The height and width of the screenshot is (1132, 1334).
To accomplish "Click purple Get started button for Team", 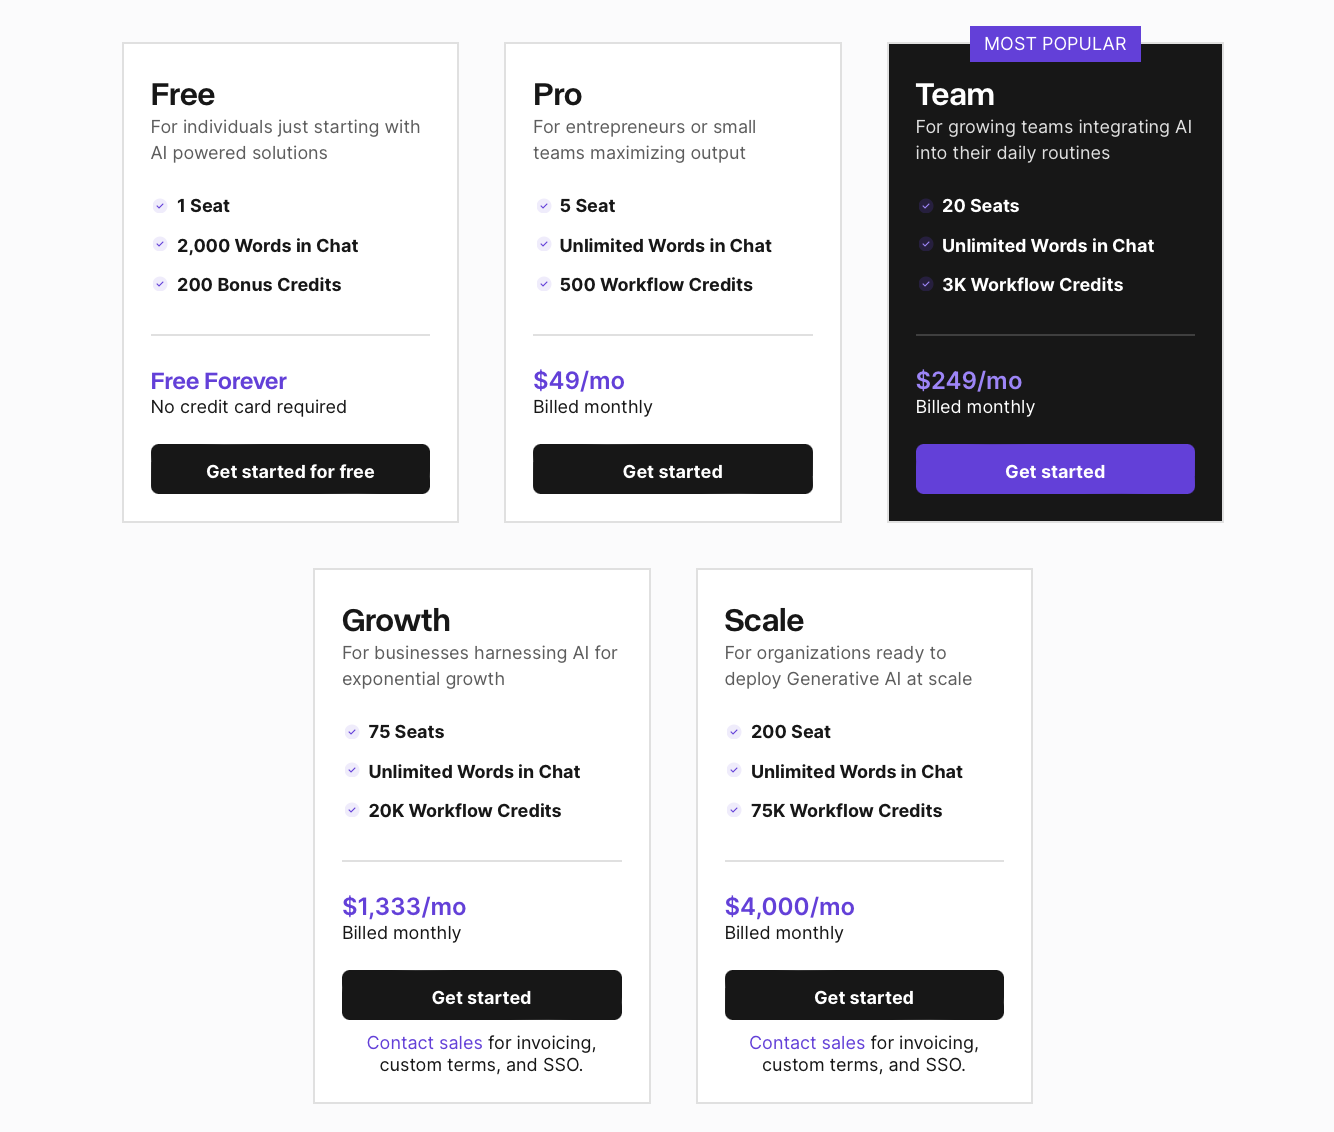I will tap(1055, 469).
